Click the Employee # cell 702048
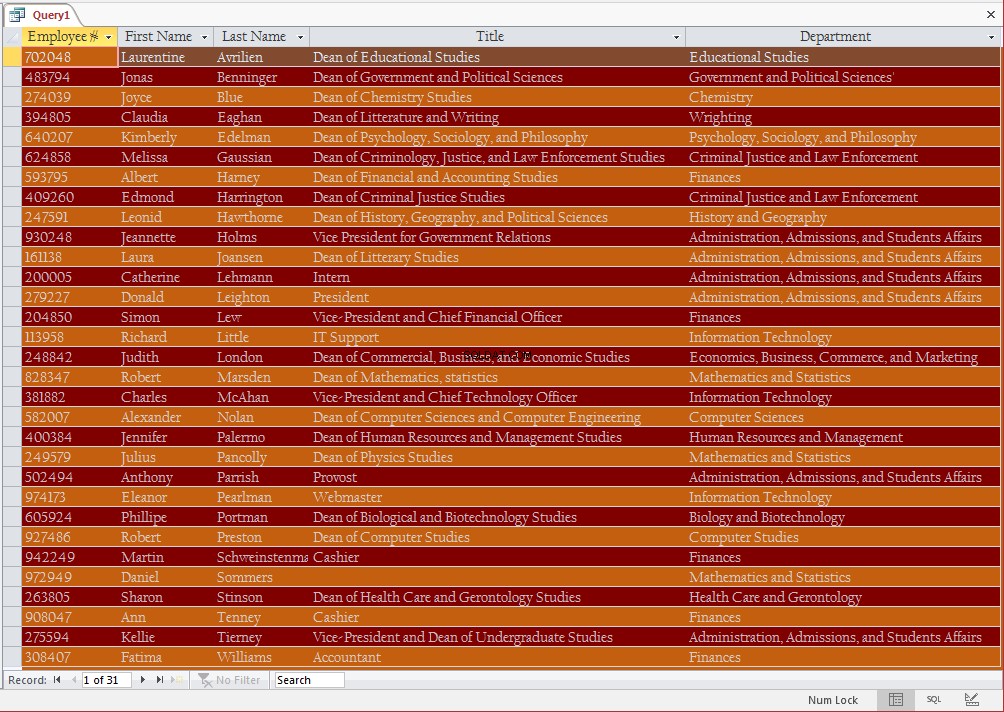The width and height of the screenshot is (1004, 712). click(x=70, y=57)
